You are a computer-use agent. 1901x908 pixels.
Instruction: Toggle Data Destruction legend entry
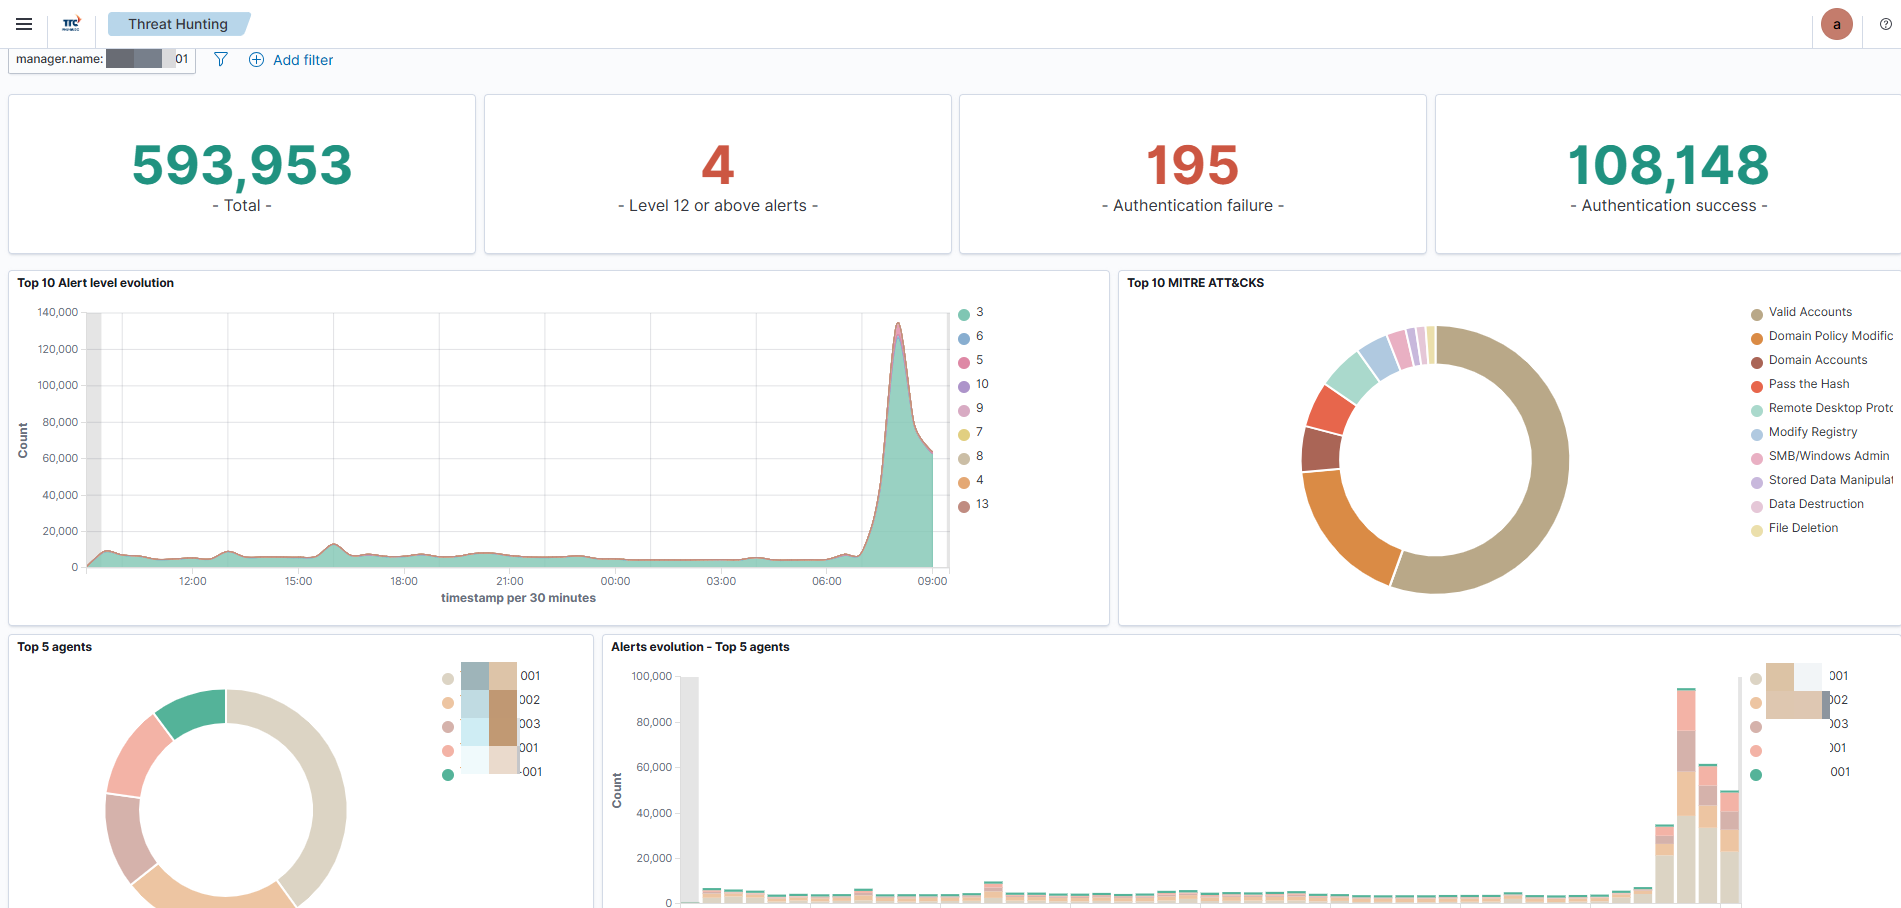1815,504
